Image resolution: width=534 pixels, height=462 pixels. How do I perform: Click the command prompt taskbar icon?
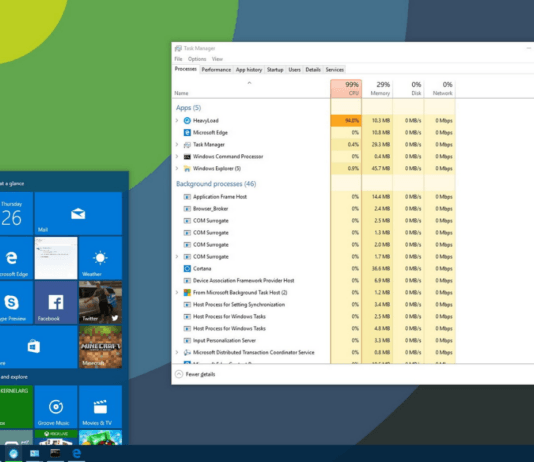coord(55,453)
